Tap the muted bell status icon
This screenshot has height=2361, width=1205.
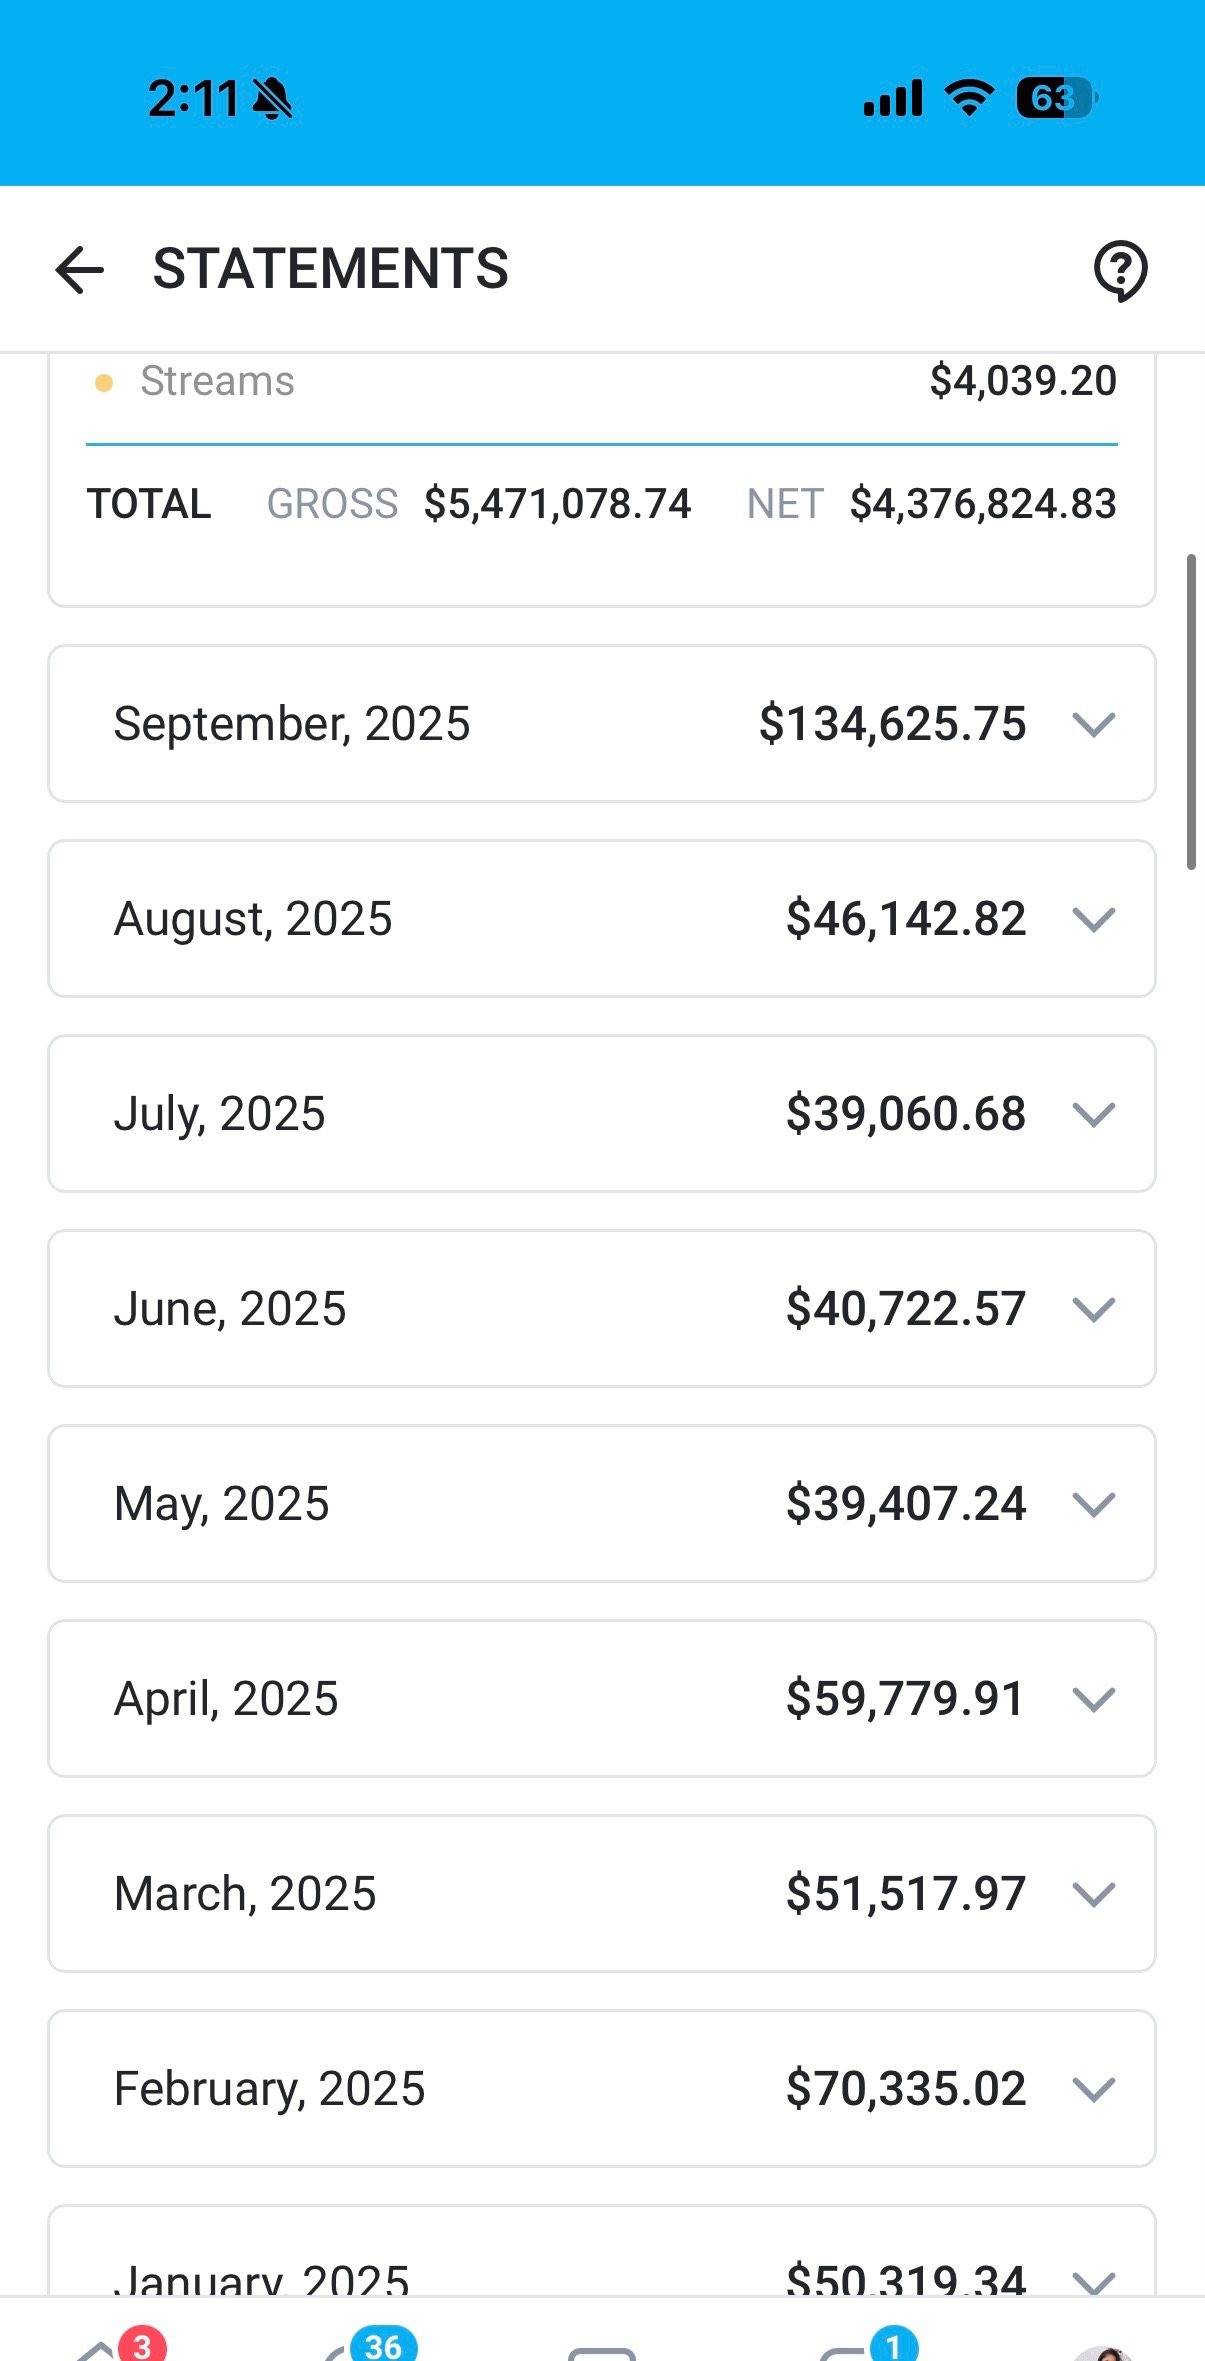click(272, 99)
